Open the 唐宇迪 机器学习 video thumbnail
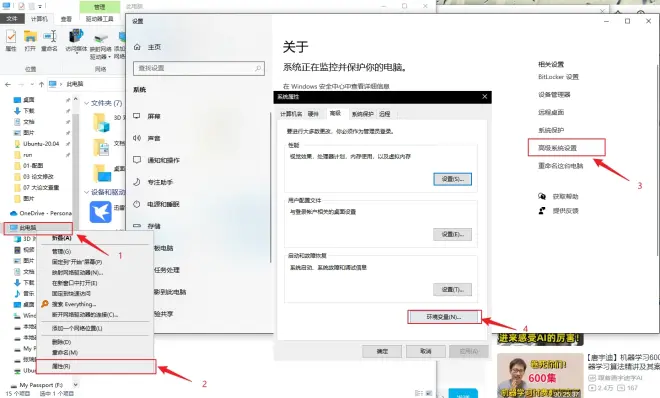Image resolution: width=660 pixels, height=398 pixels. 540,376
